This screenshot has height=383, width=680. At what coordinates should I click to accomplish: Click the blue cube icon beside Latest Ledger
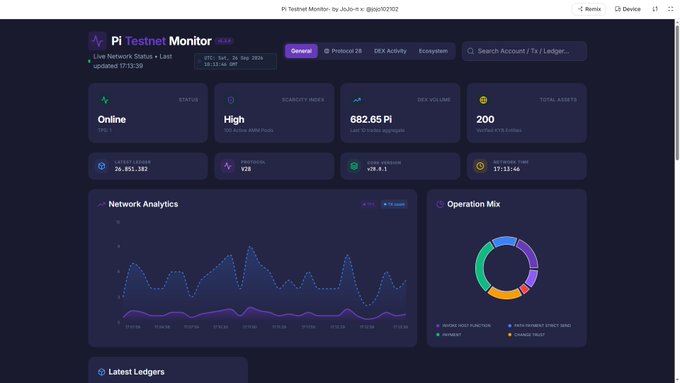[101, 166]
